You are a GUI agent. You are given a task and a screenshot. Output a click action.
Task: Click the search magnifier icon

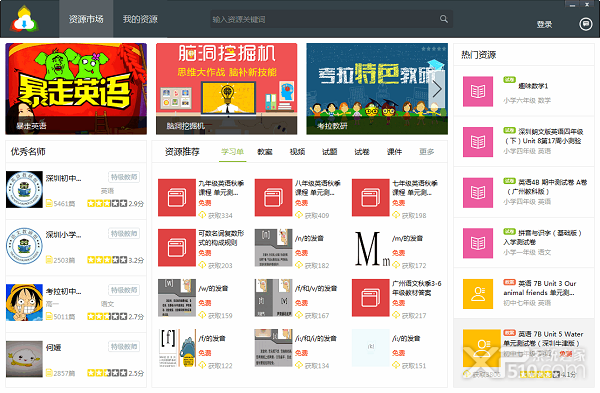click(x=443, y=19)
